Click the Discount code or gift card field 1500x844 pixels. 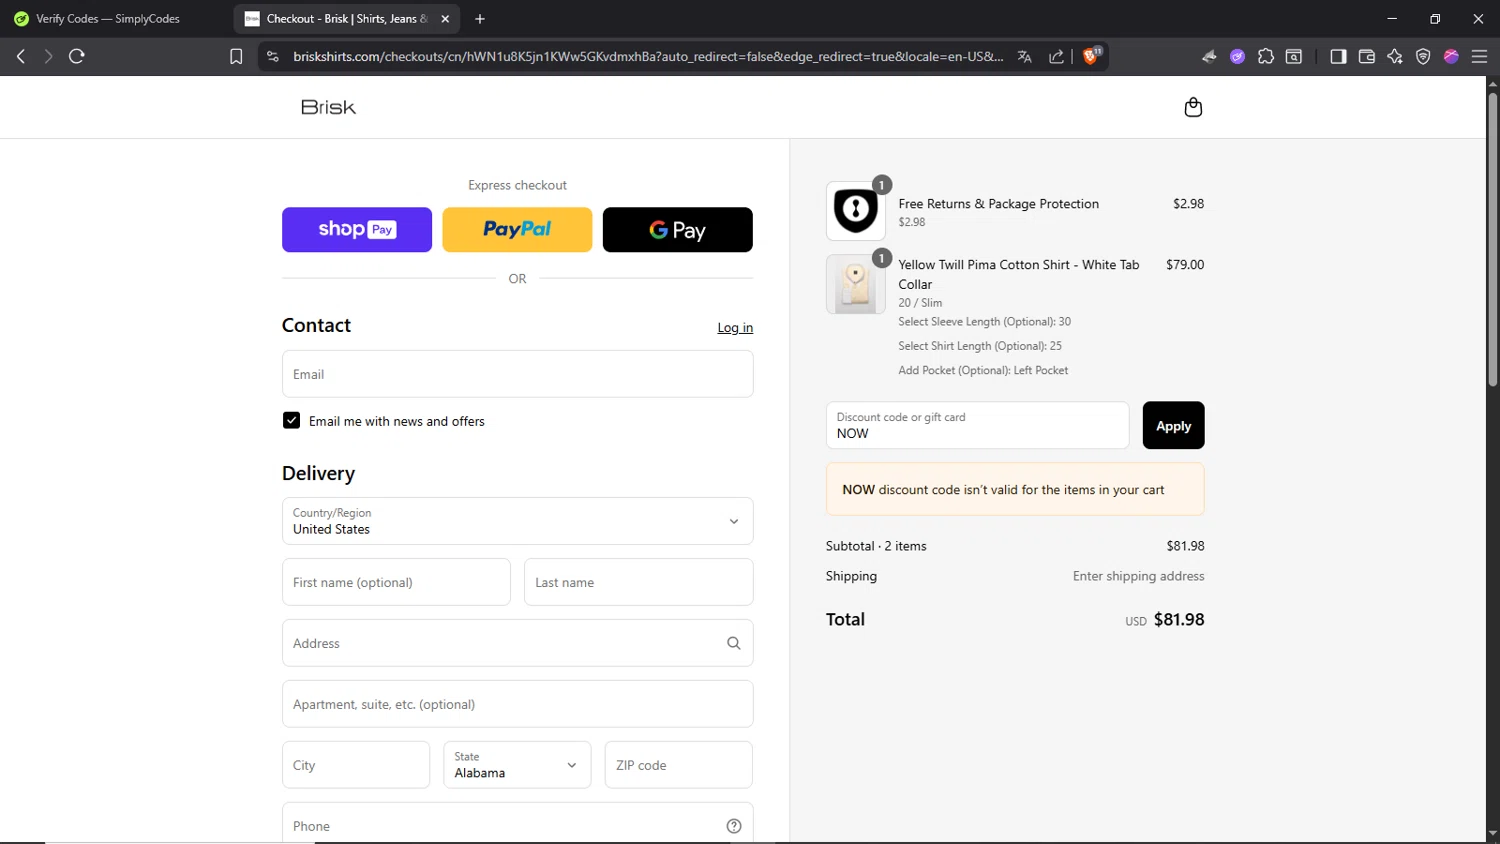pyautogui.click(x=977, y=425)
